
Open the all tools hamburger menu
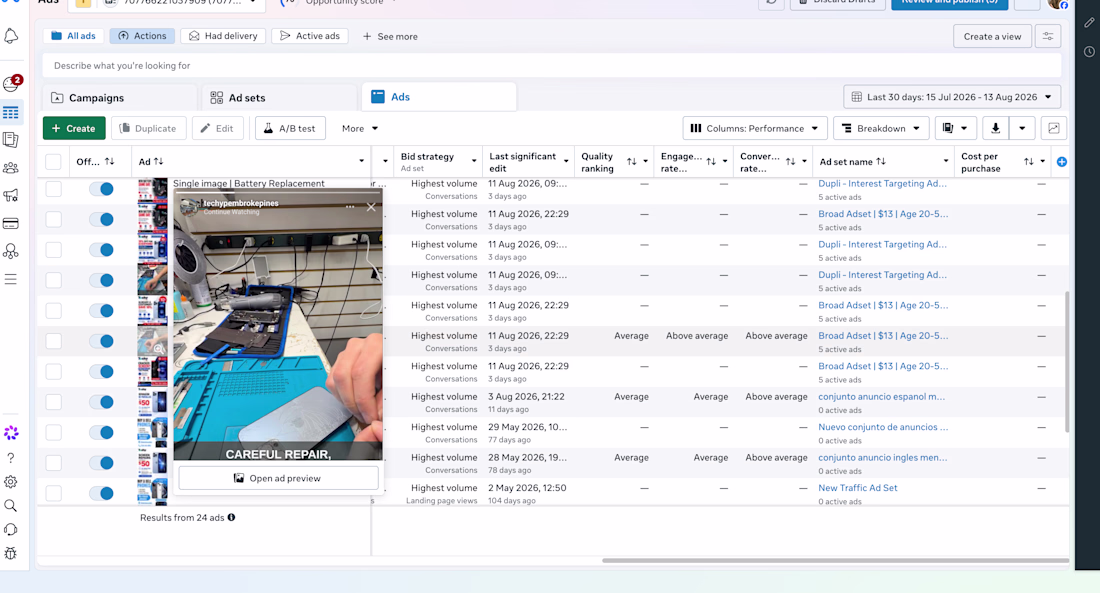click(11, 279)
